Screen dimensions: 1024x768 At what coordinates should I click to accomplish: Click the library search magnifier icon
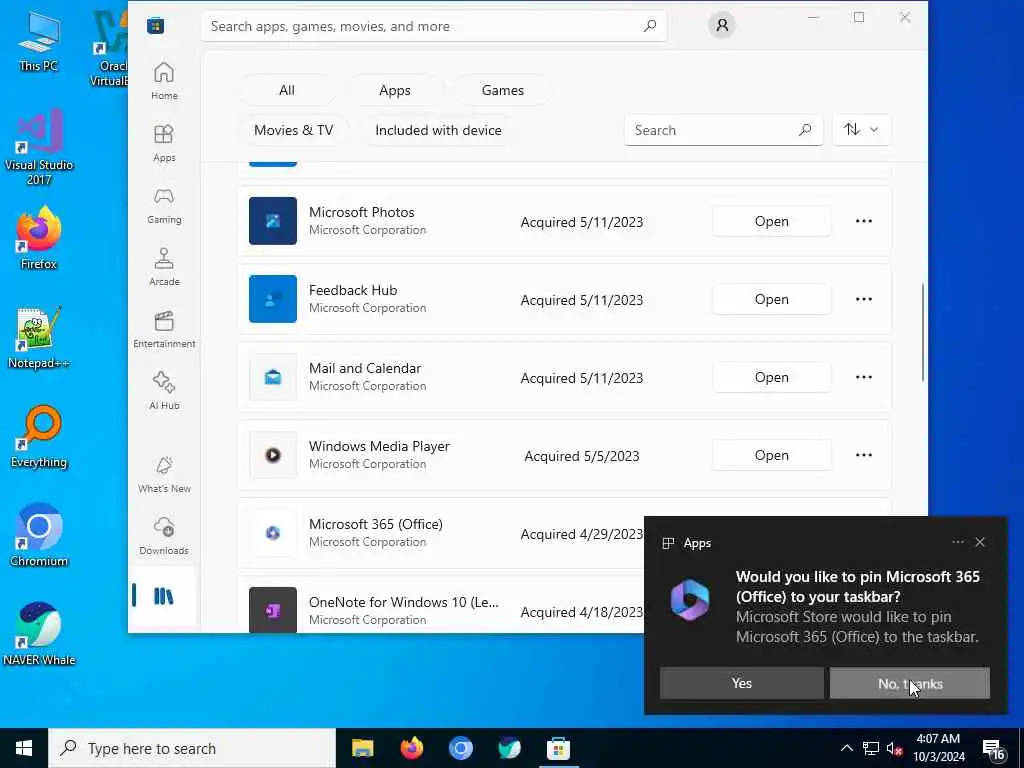tap(805, 130)
